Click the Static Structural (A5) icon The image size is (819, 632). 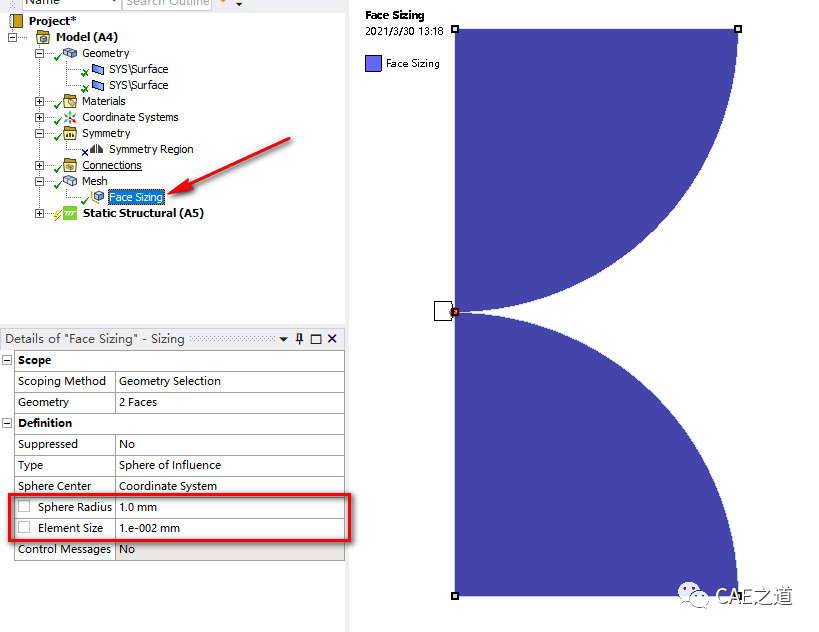click(69, 213)
